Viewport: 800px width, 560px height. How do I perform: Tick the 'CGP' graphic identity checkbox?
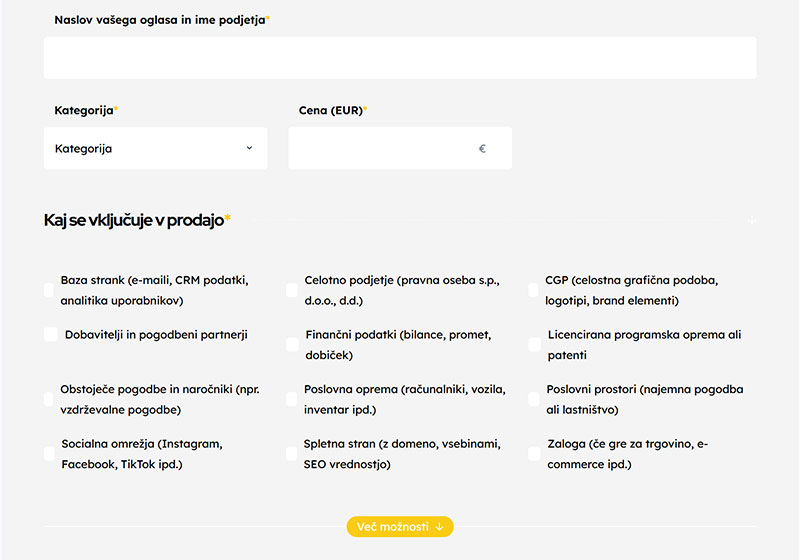pos(534,290)
